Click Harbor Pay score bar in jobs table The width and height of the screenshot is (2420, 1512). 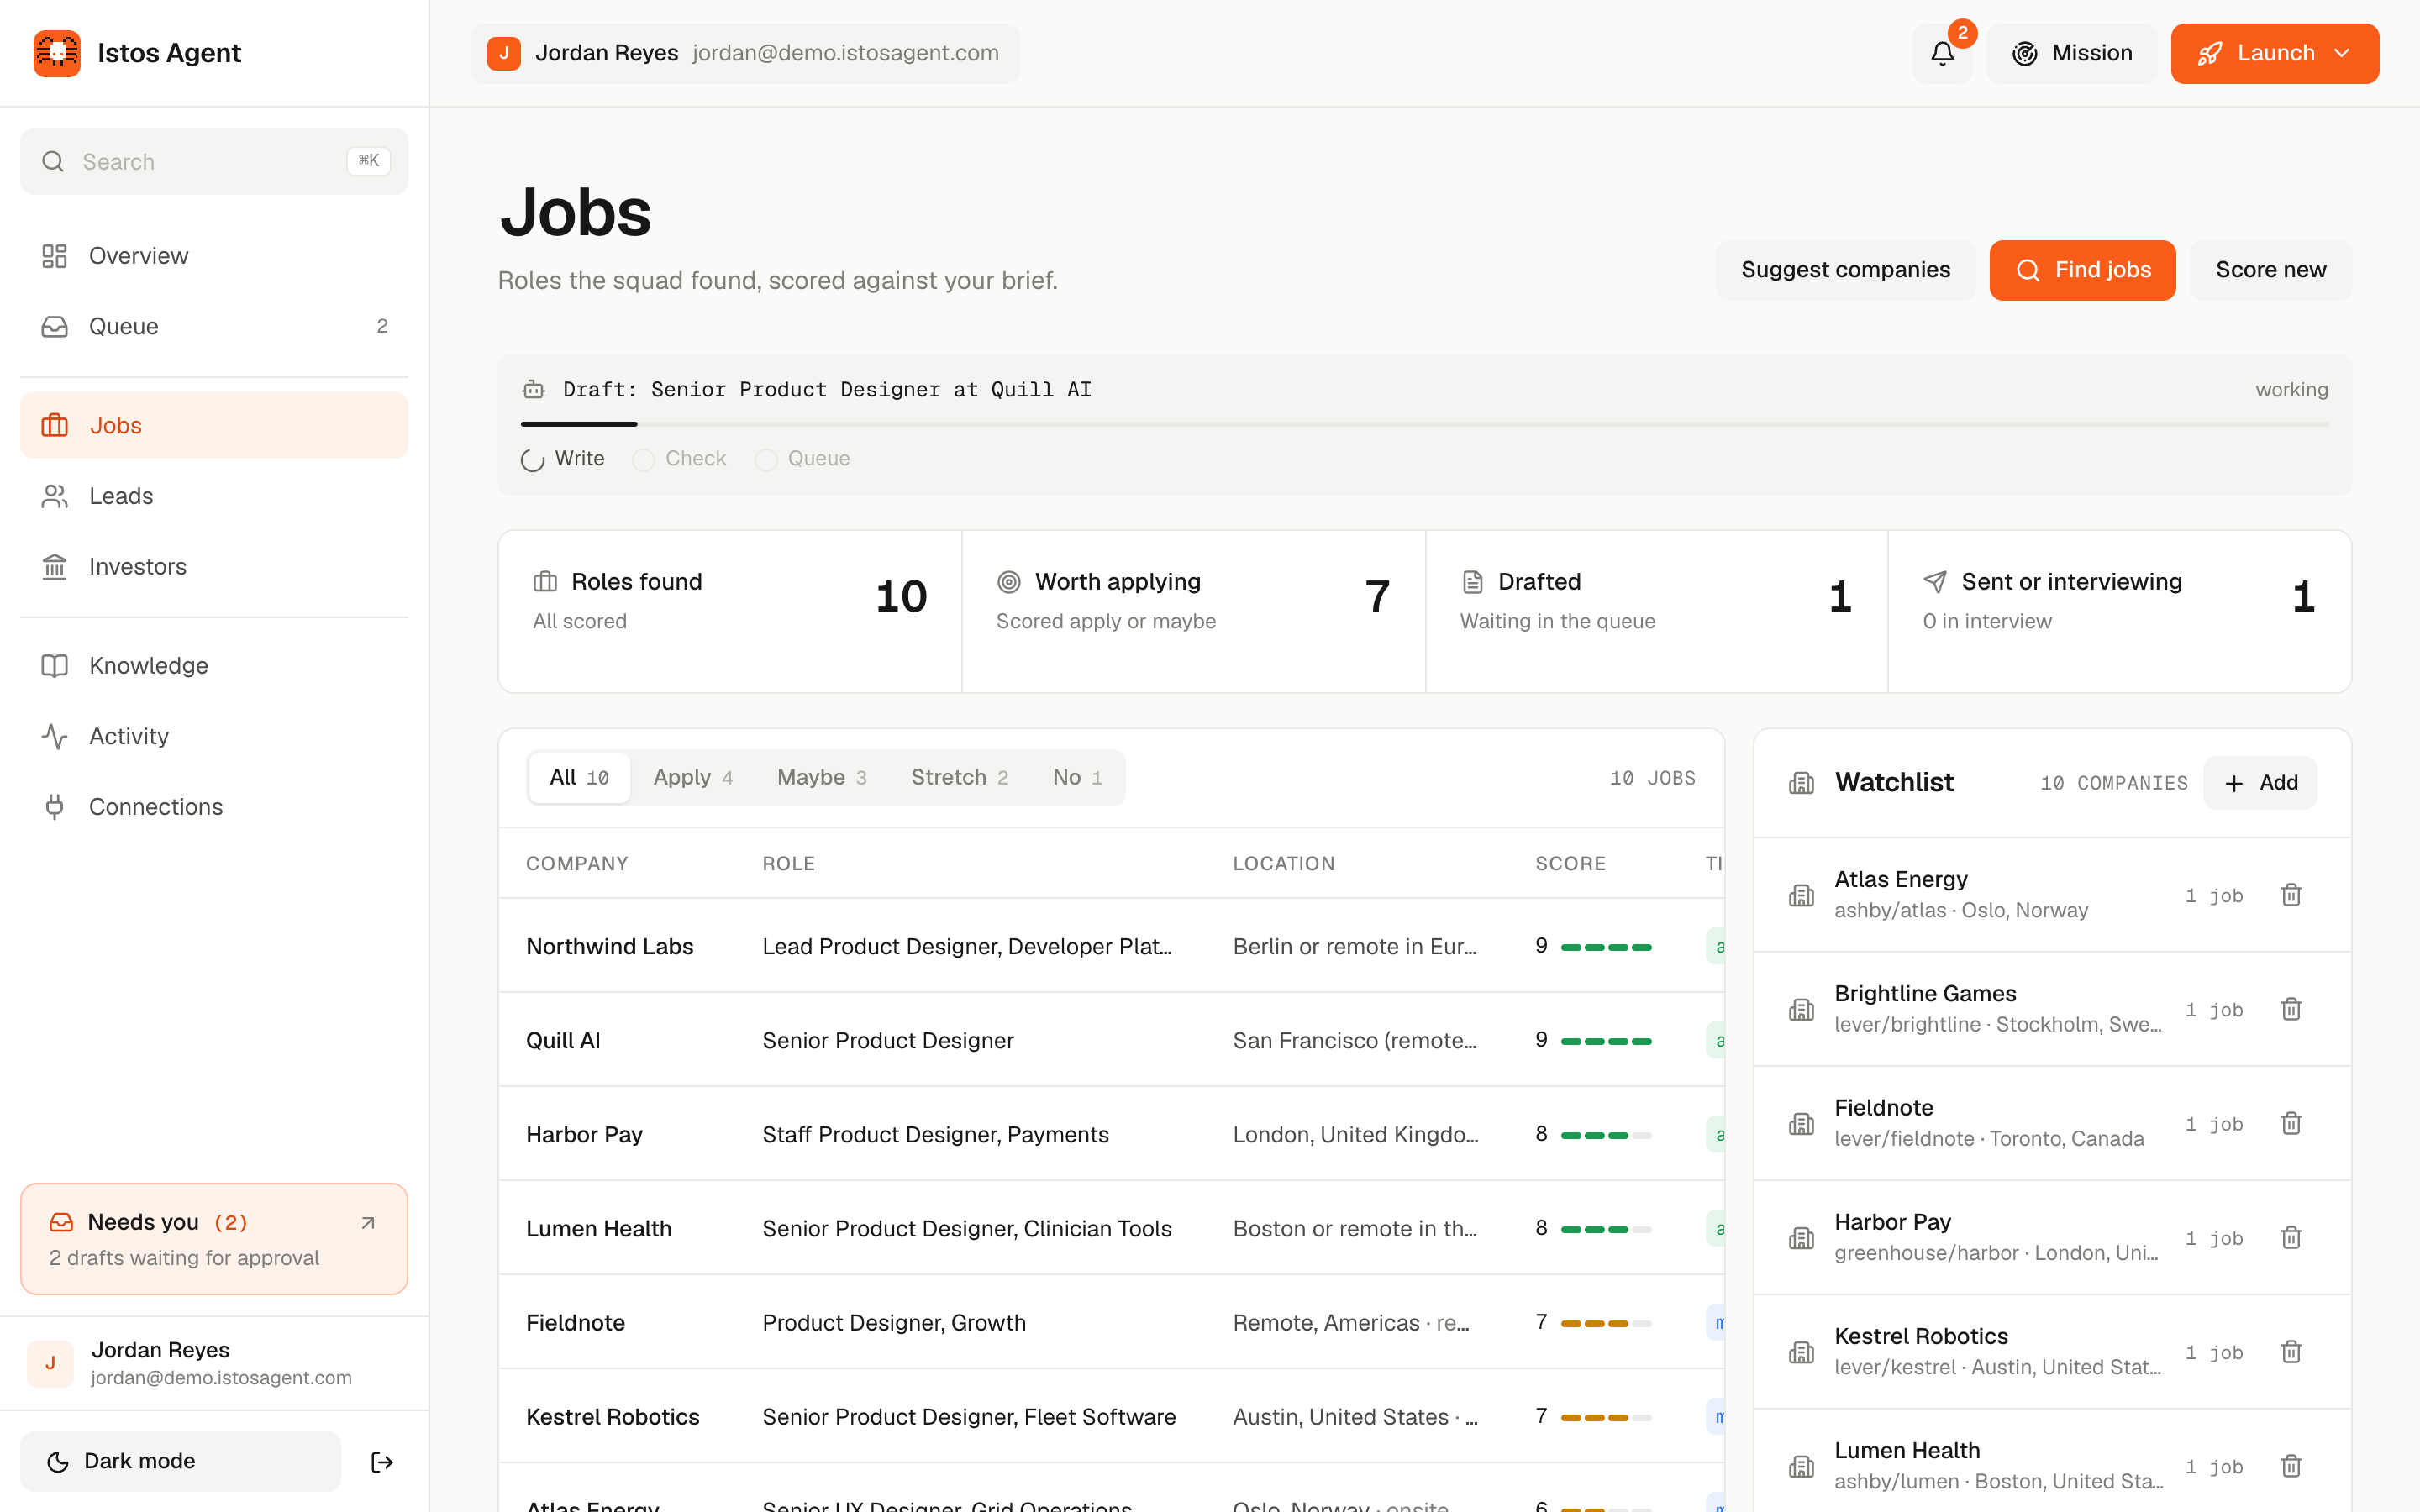coord(1606,1135)
